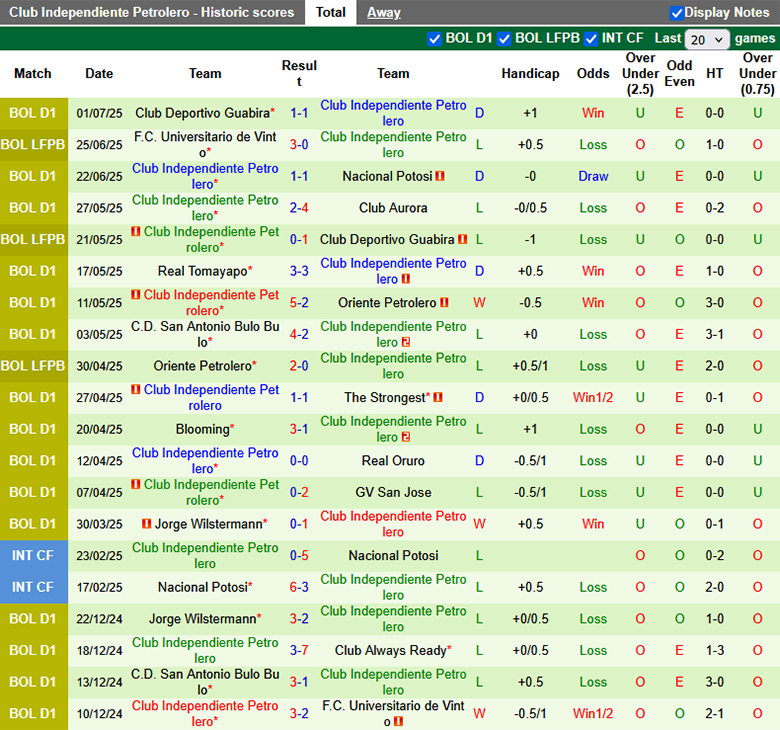
Task: Click the Date column header
Action: (x=99, y=74)
